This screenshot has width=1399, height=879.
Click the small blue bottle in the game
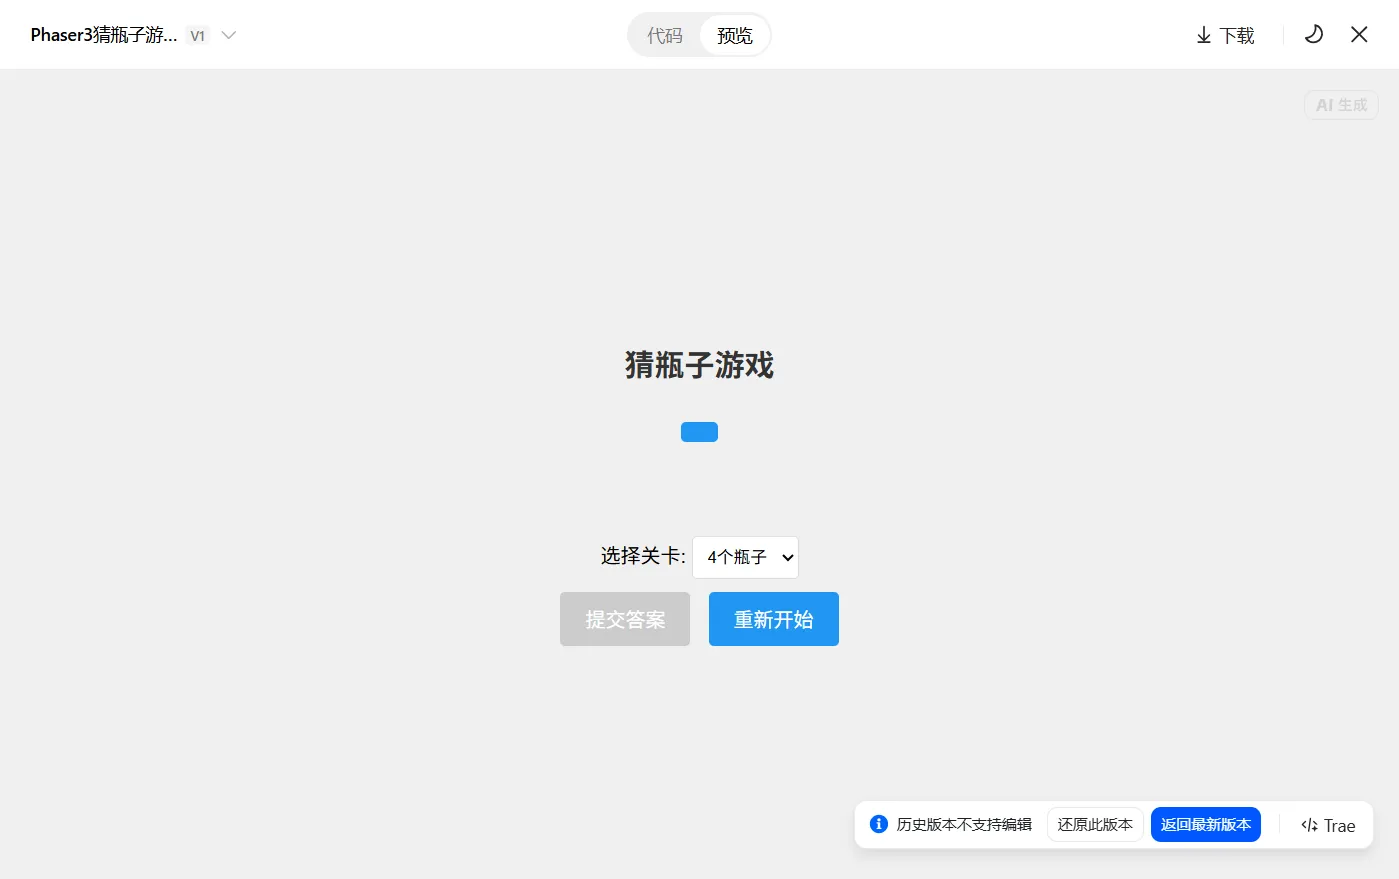tap(699, 431)
